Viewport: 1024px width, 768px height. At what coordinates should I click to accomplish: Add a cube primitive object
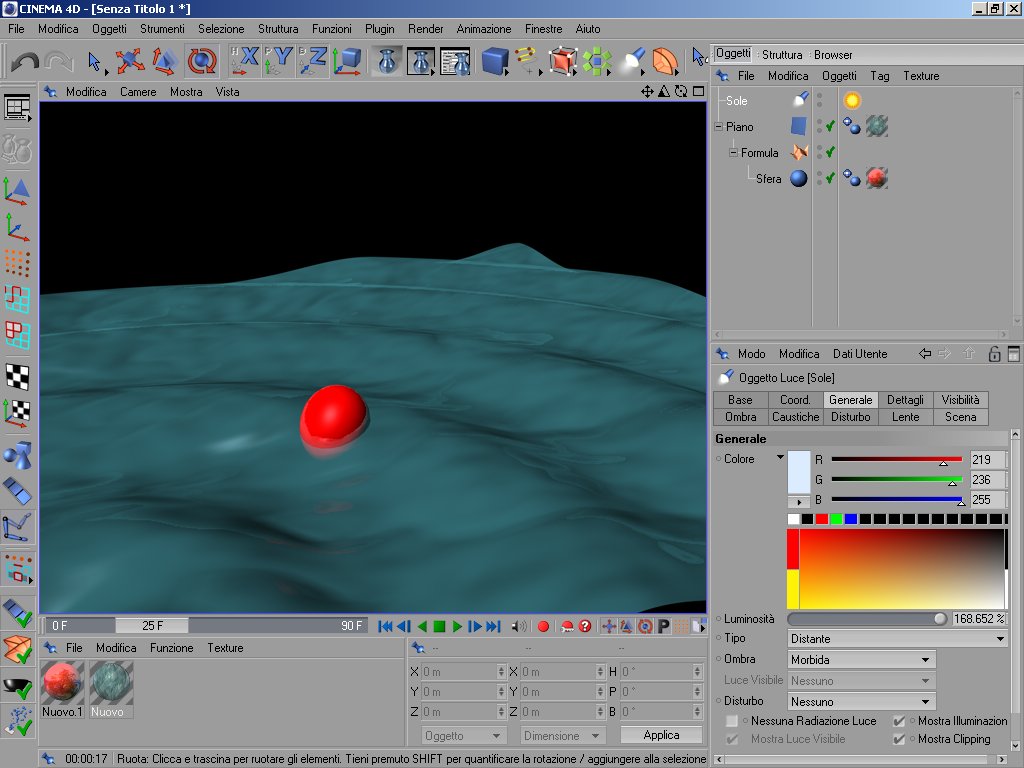tap(495, 61)
